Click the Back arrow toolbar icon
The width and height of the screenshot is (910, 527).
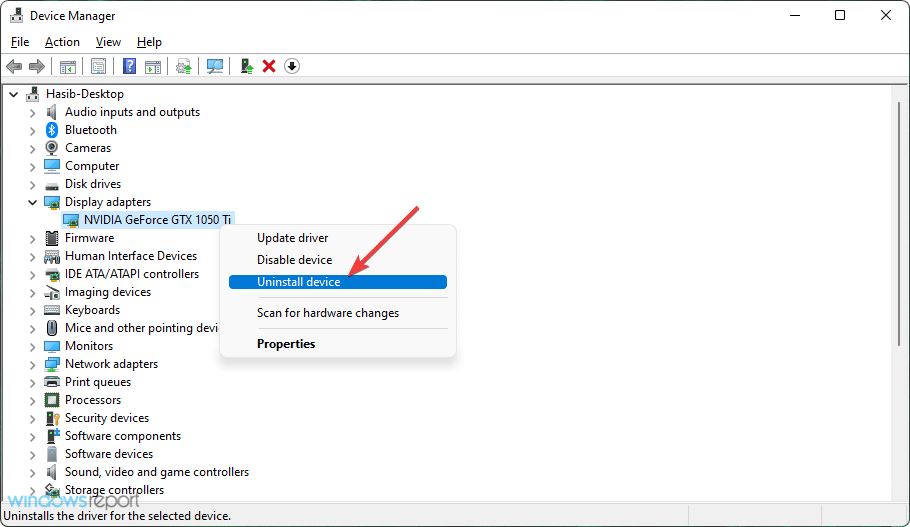(14, 66)
